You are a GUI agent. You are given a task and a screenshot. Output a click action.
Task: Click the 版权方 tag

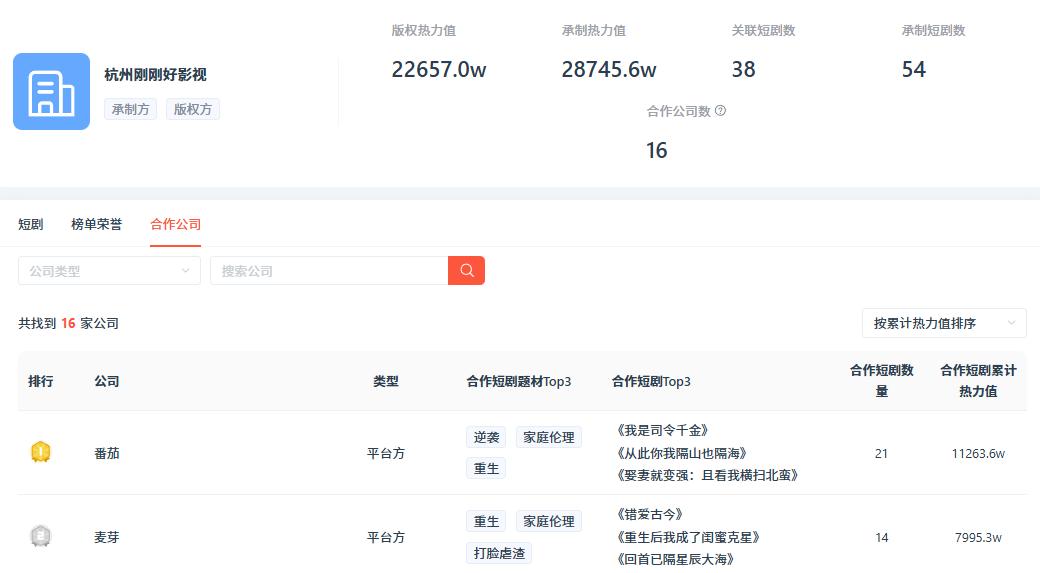point(192,109)
